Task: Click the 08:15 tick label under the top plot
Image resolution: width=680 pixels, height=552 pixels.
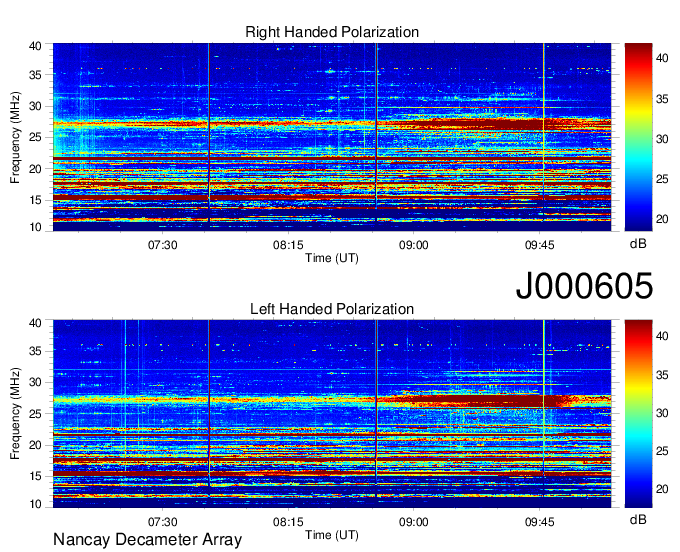Action: (288, 245)
